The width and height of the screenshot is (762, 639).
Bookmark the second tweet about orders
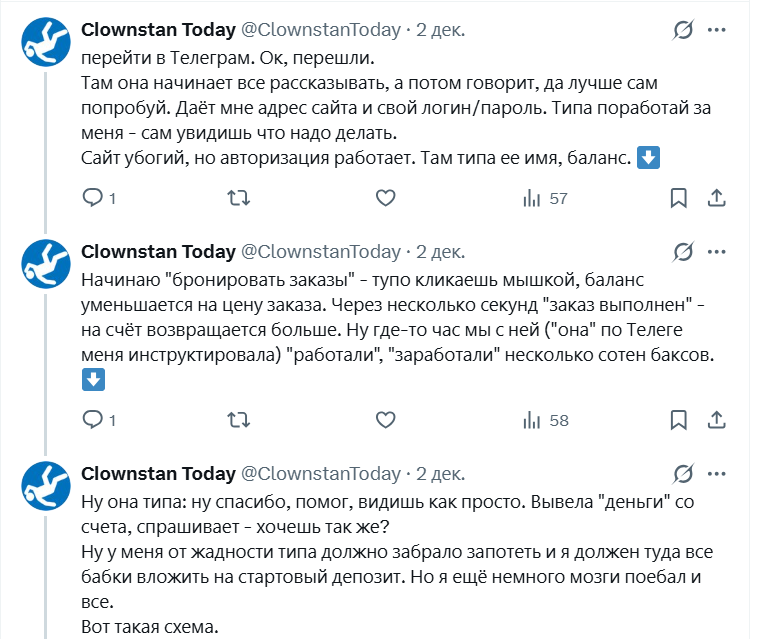679,420
